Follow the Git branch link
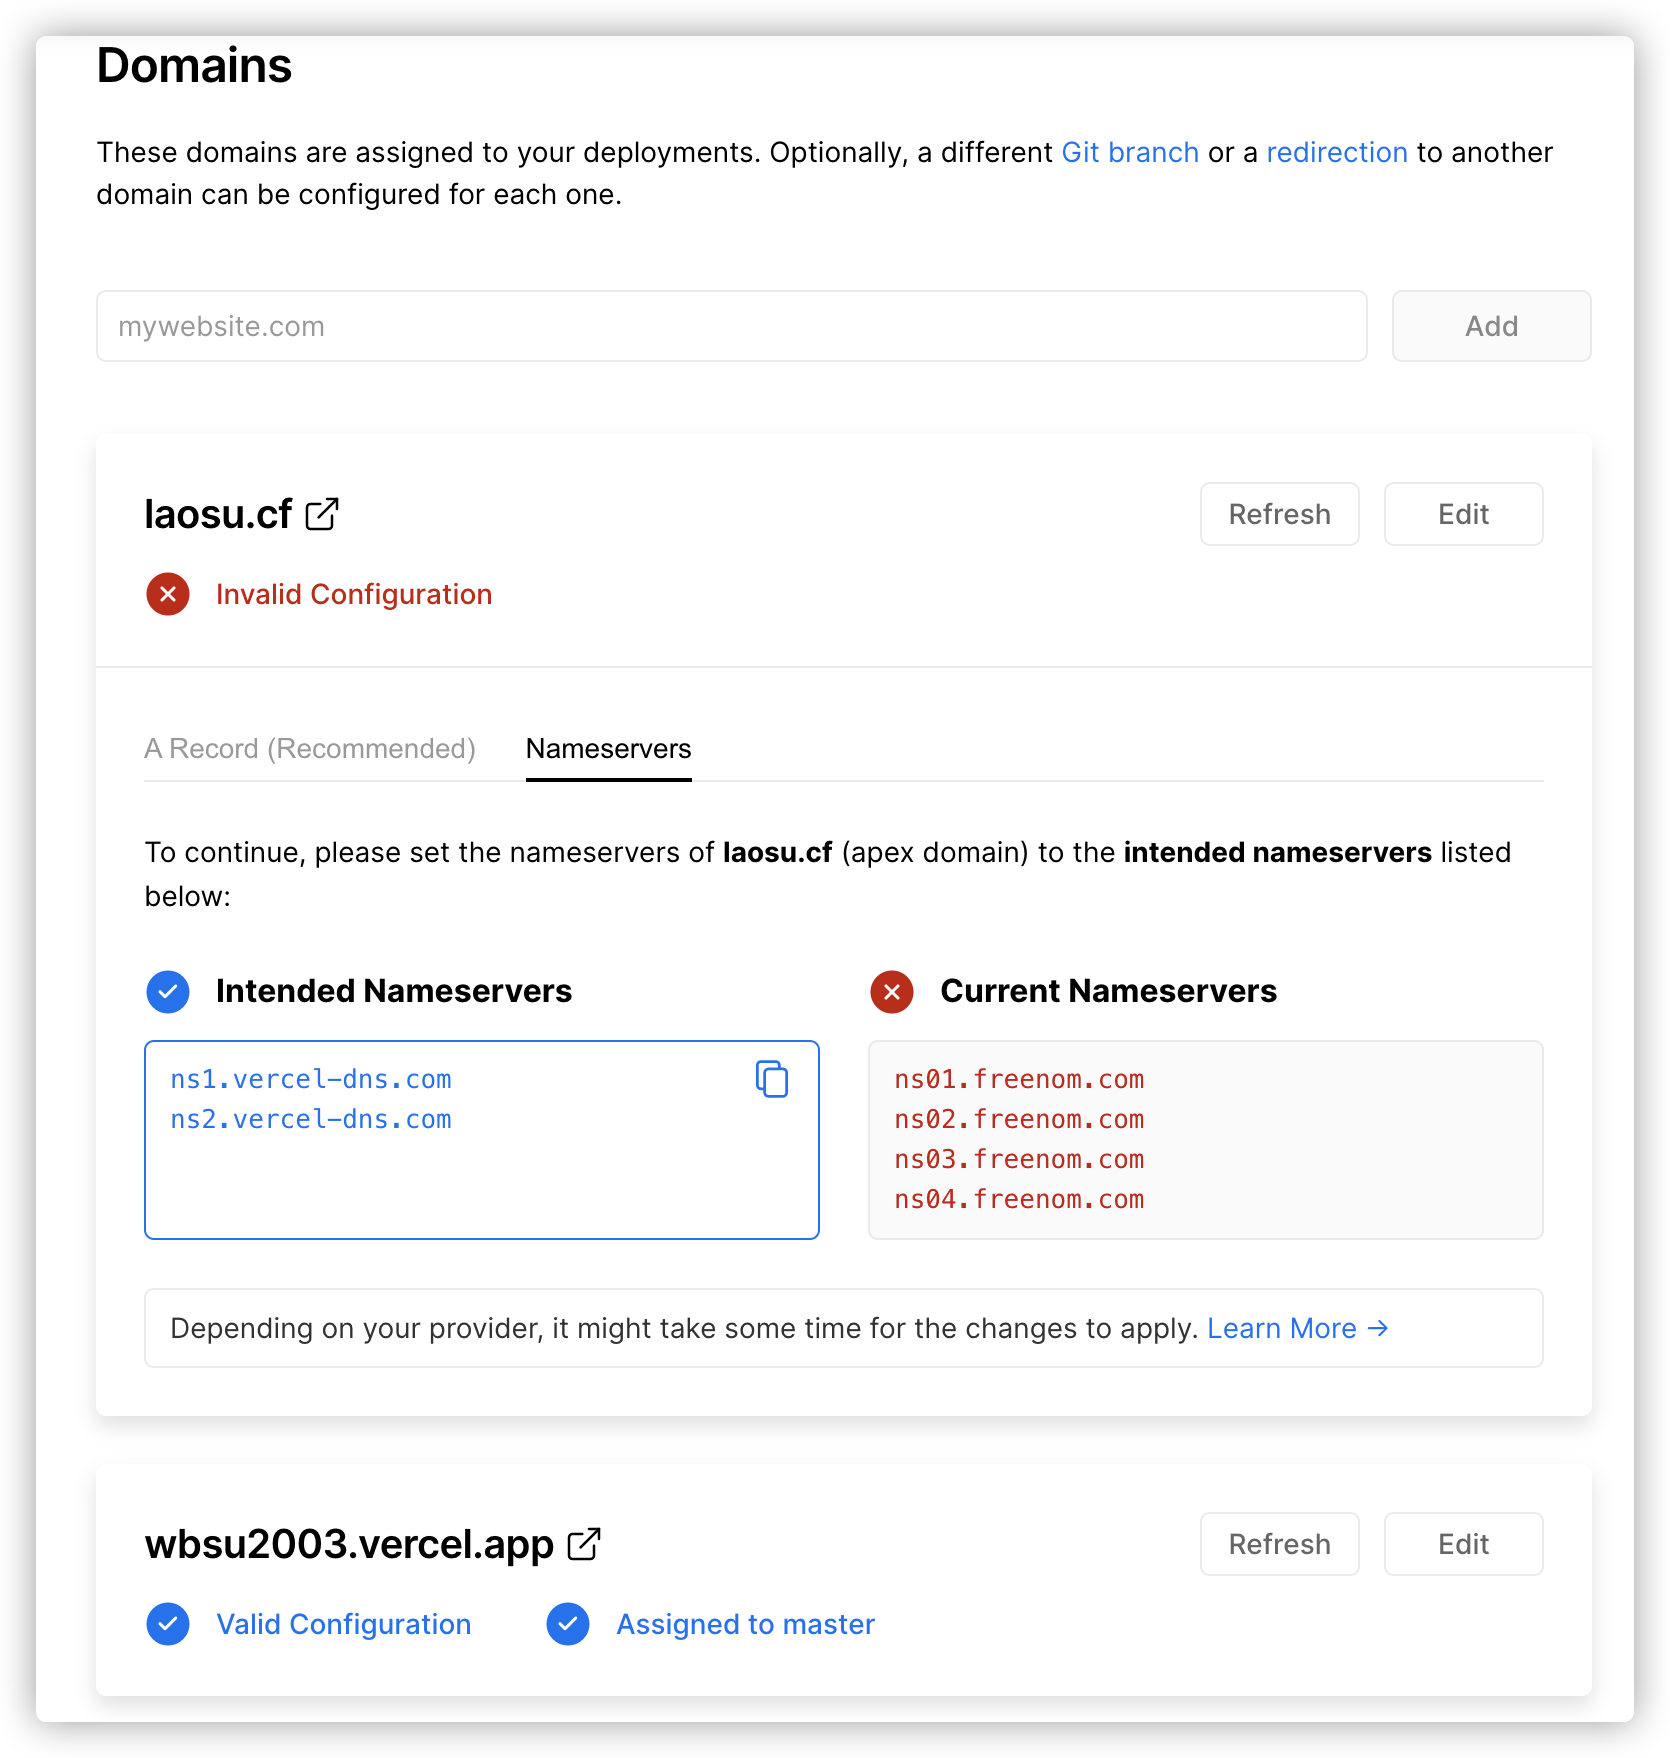1670x1758 pixels. (x=1130, y=152)
